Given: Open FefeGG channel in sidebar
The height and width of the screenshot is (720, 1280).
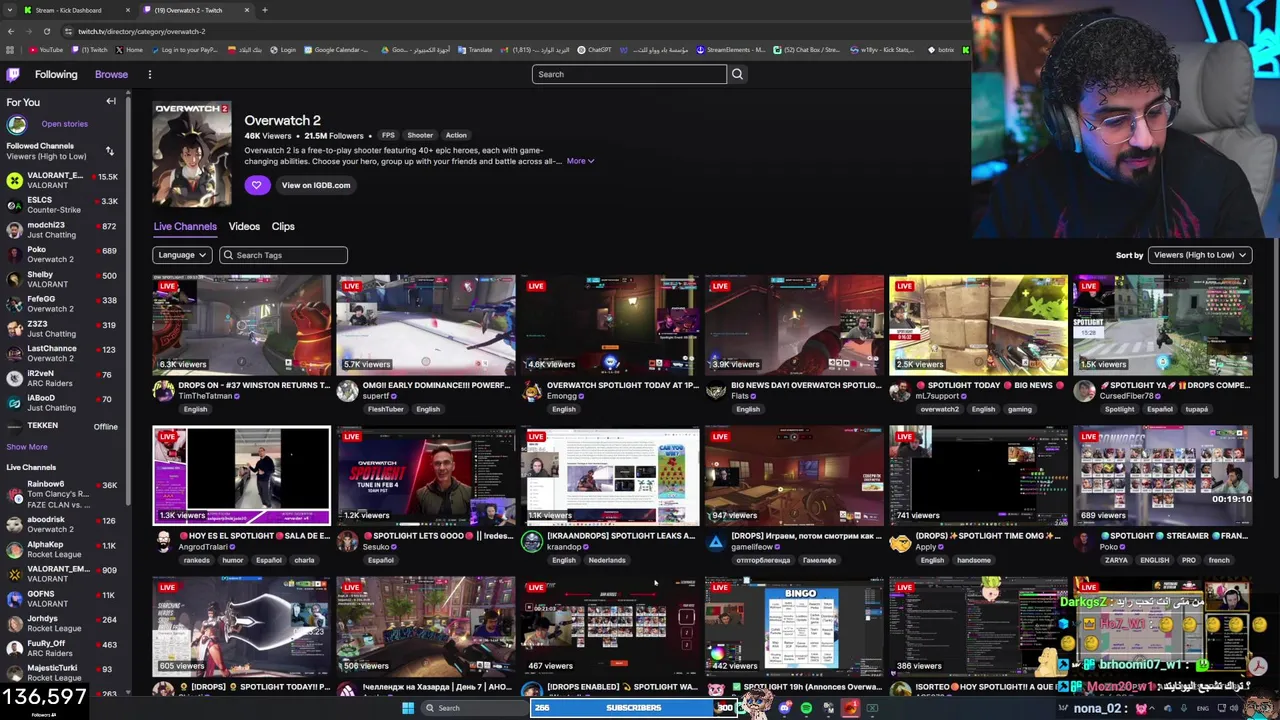Looking at the screenshot, I should 62,304.
